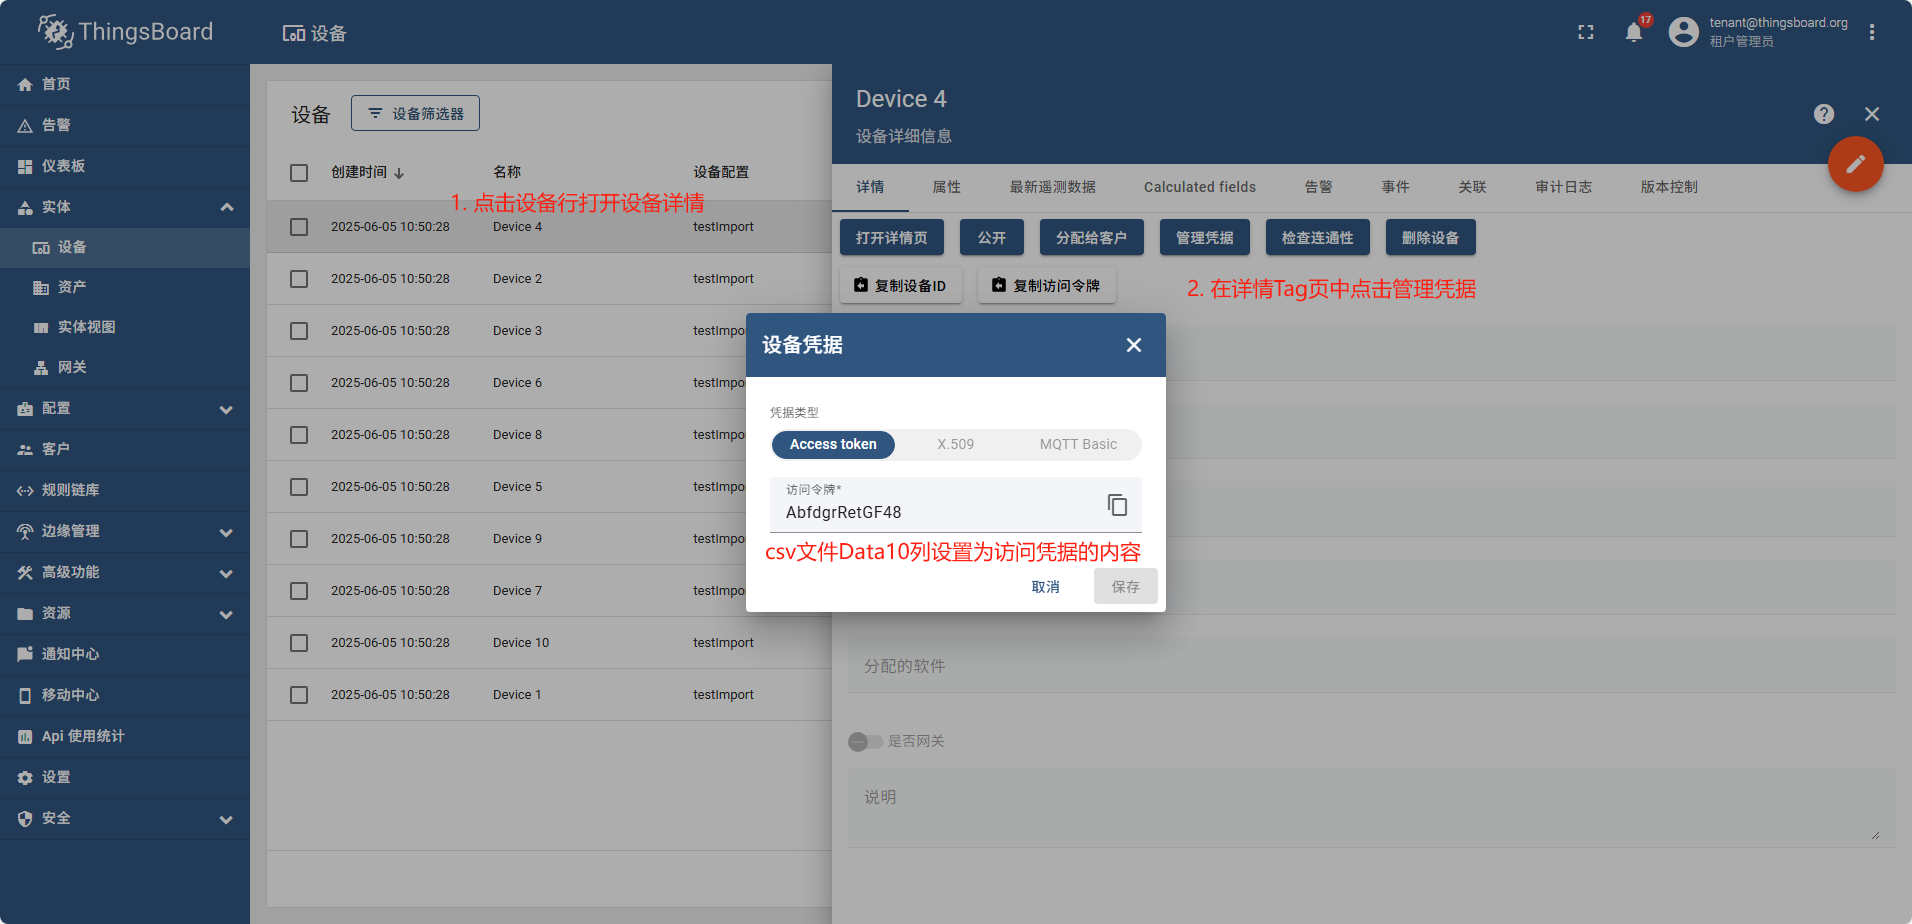Tick the checkbox for Device 2 row
1912x924 pixels.
click(299, 279)
